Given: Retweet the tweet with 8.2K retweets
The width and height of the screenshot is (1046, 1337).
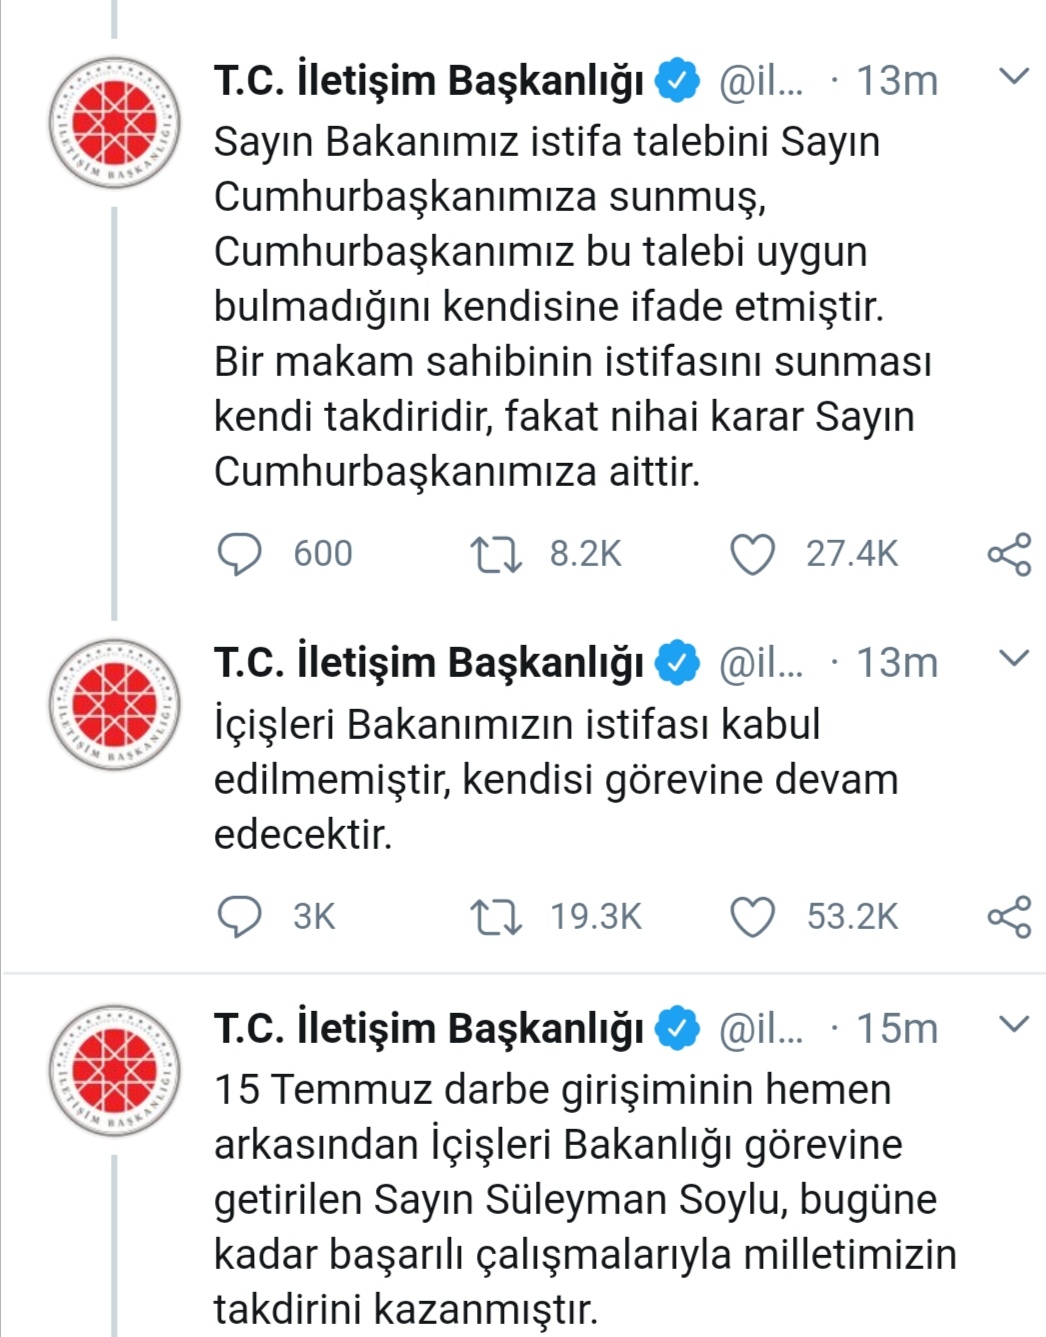Looking at the screenshot, I should [496, 554].
